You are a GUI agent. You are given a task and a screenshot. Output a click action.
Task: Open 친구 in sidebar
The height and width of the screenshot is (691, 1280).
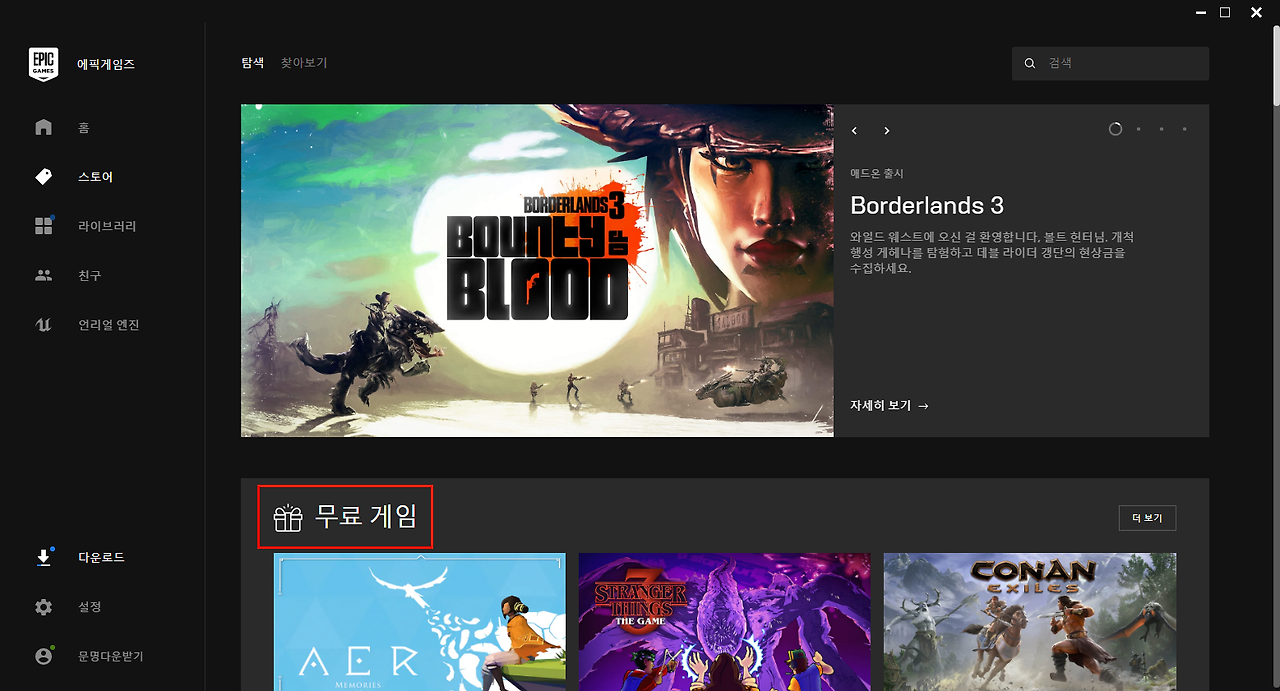(90, 275)
